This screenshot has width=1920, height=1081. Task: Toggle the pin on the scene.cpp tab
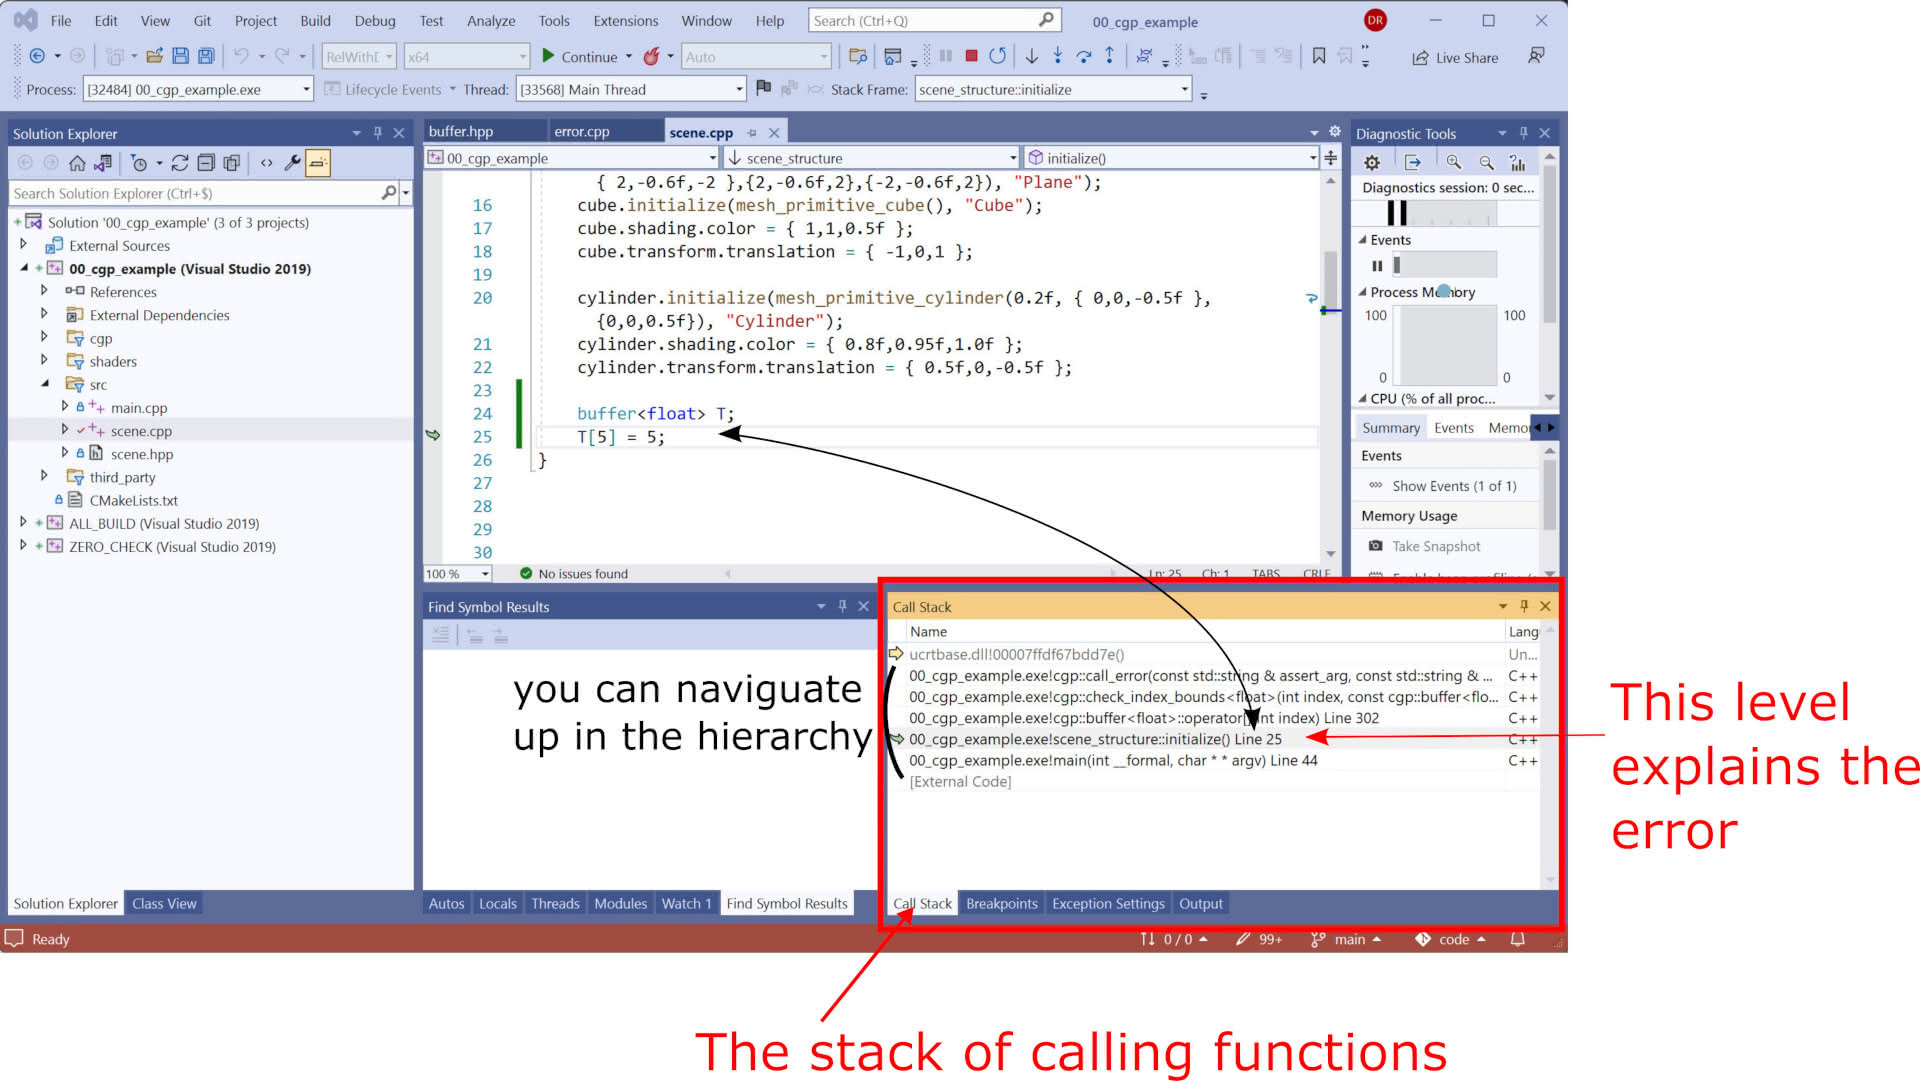[x=752, y=133]
